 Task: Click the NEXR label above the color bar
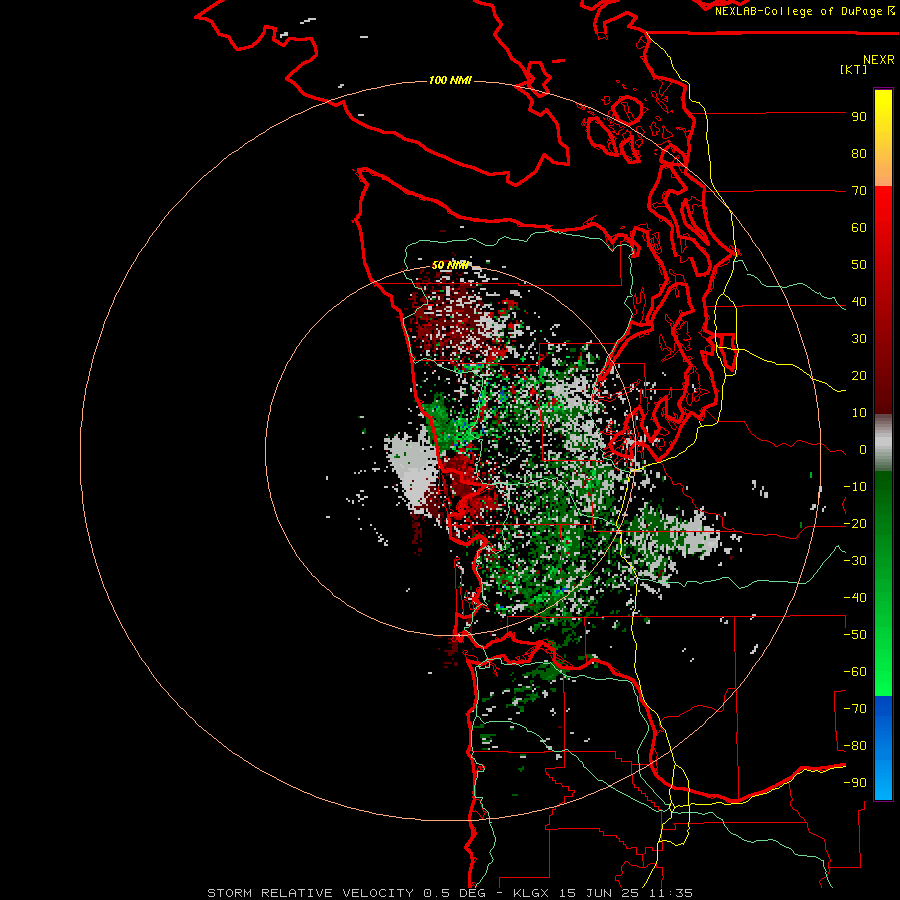coord(879,60)
